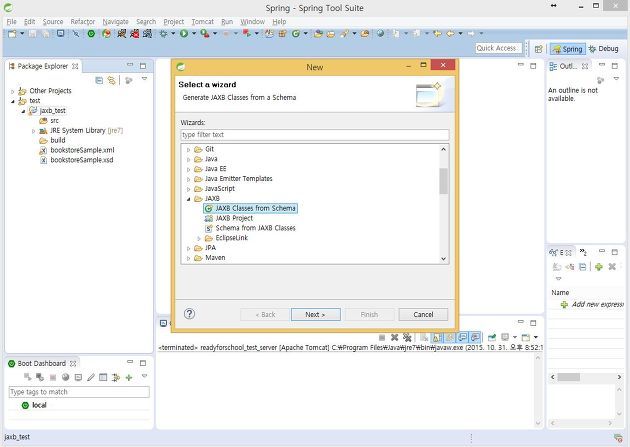Expand the EclipseLink subfolder
630x447 pixels.
[x=199, y=238]
